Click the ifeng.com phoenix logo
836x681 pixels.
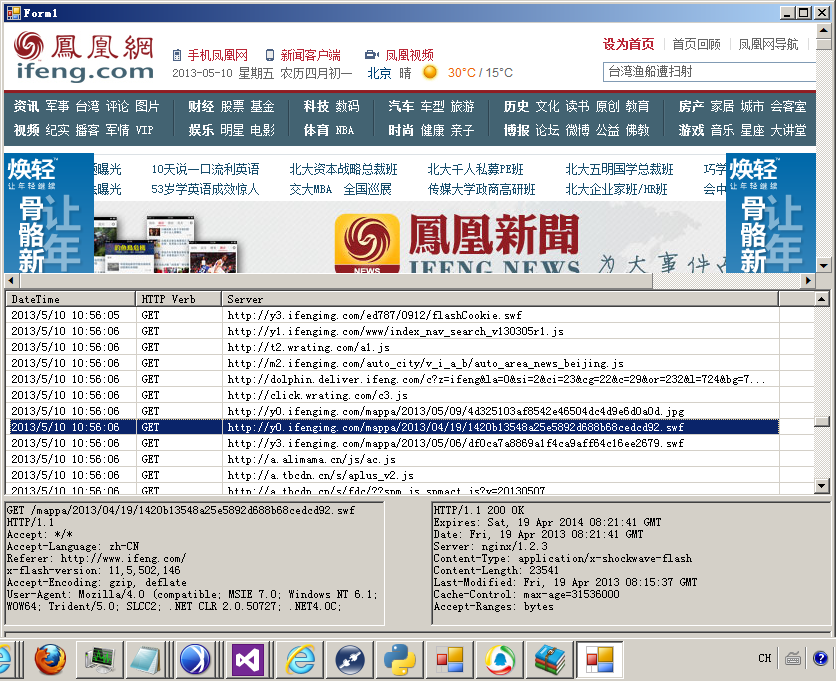point(85,56)
